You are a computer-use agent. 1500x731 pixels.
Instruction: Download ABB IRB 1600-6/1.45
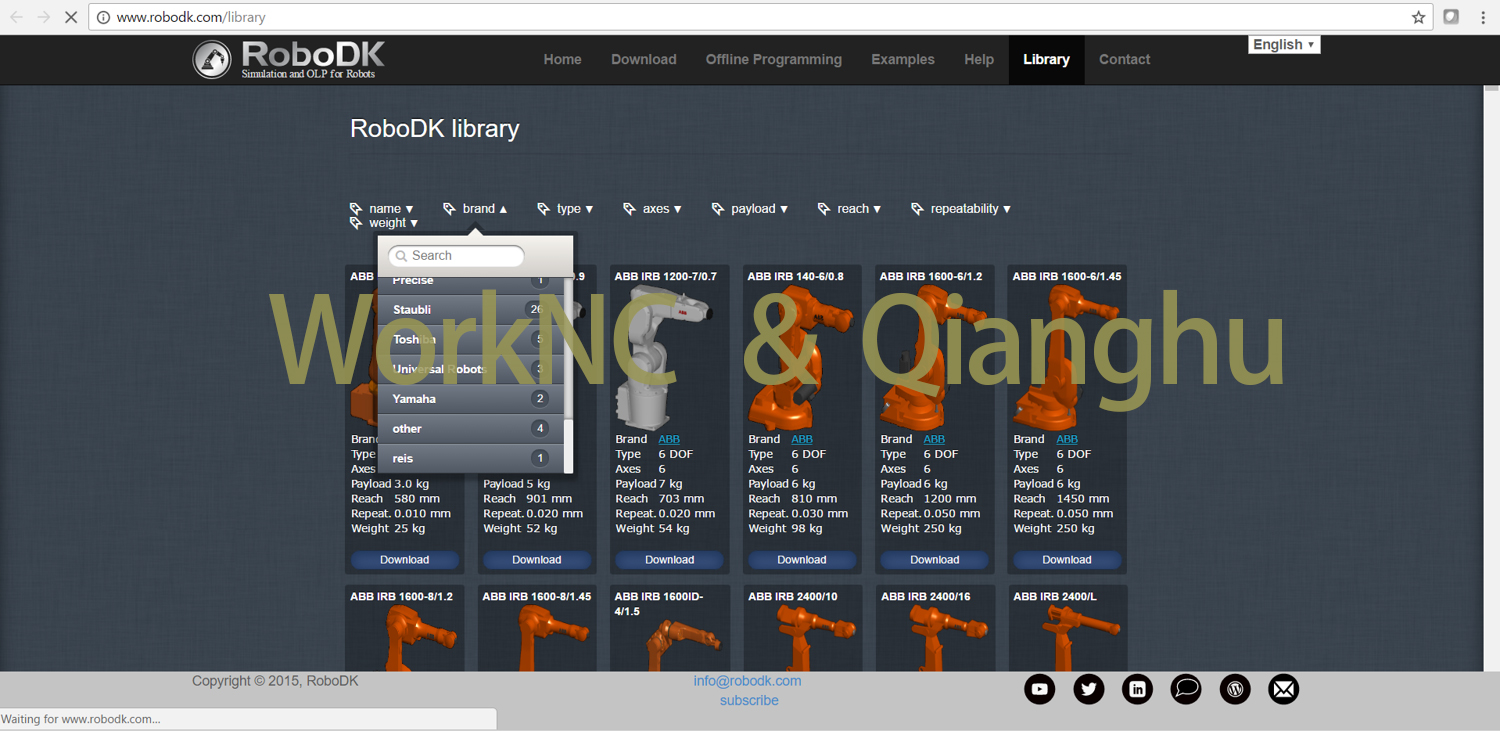point(1067,560)
